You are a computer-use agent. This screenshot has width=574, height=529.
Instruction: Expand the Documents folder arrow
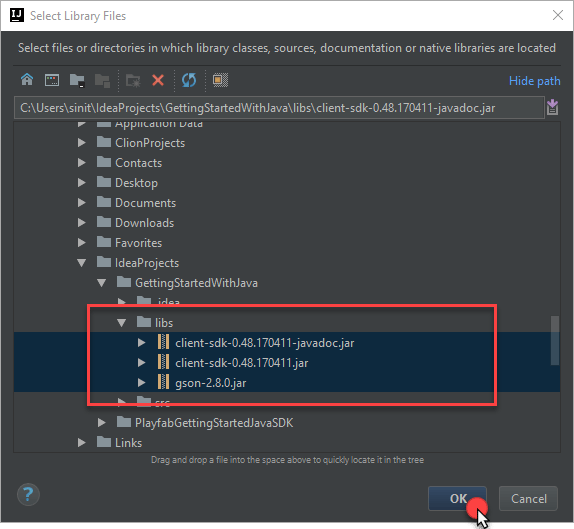point(82,202)
